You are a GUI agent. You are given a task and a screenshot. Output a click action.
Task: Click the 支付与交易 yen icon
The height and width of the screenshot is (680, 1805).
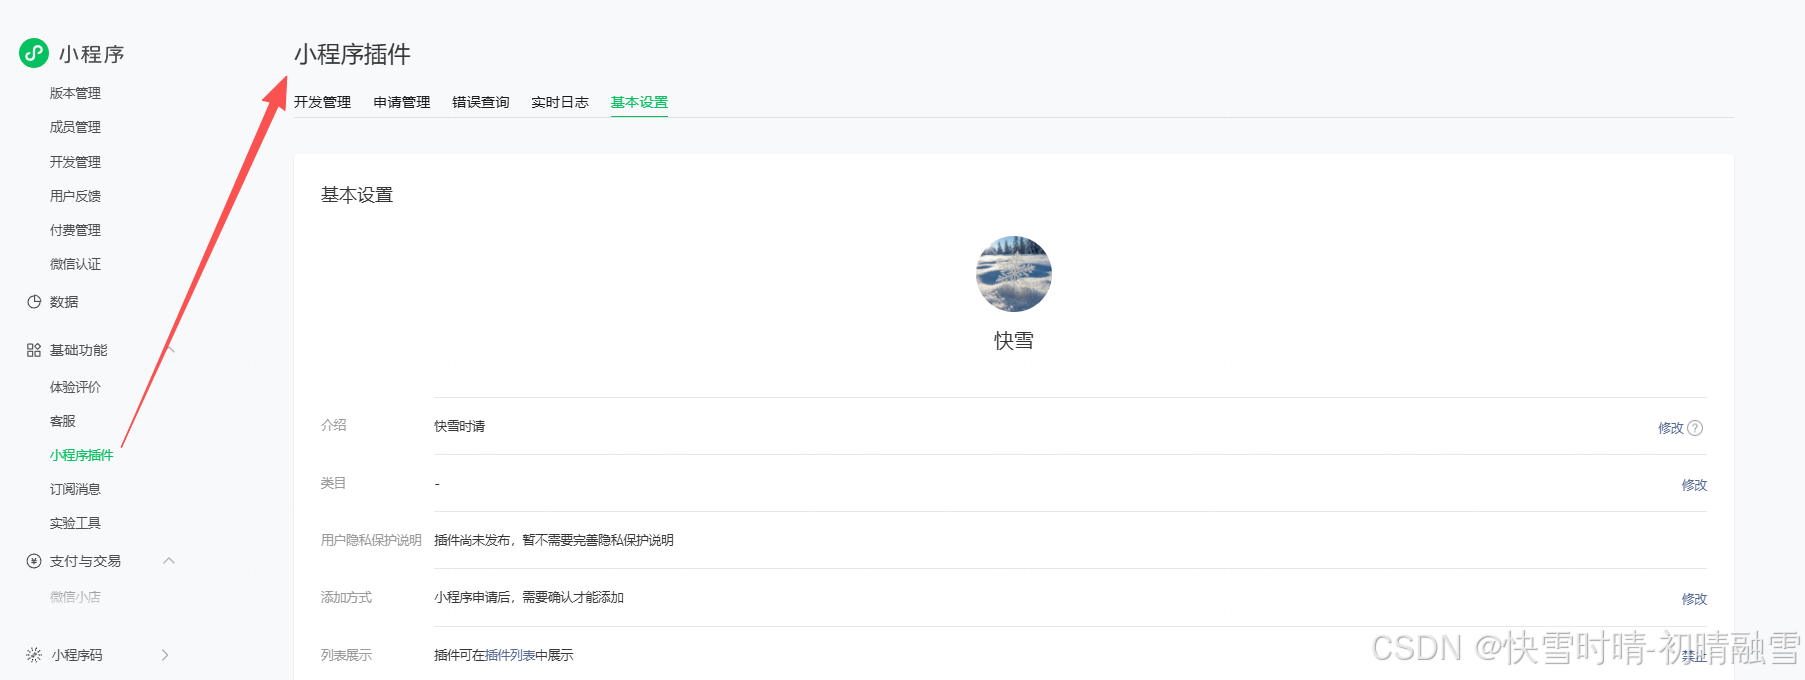(x=34, y=561)
